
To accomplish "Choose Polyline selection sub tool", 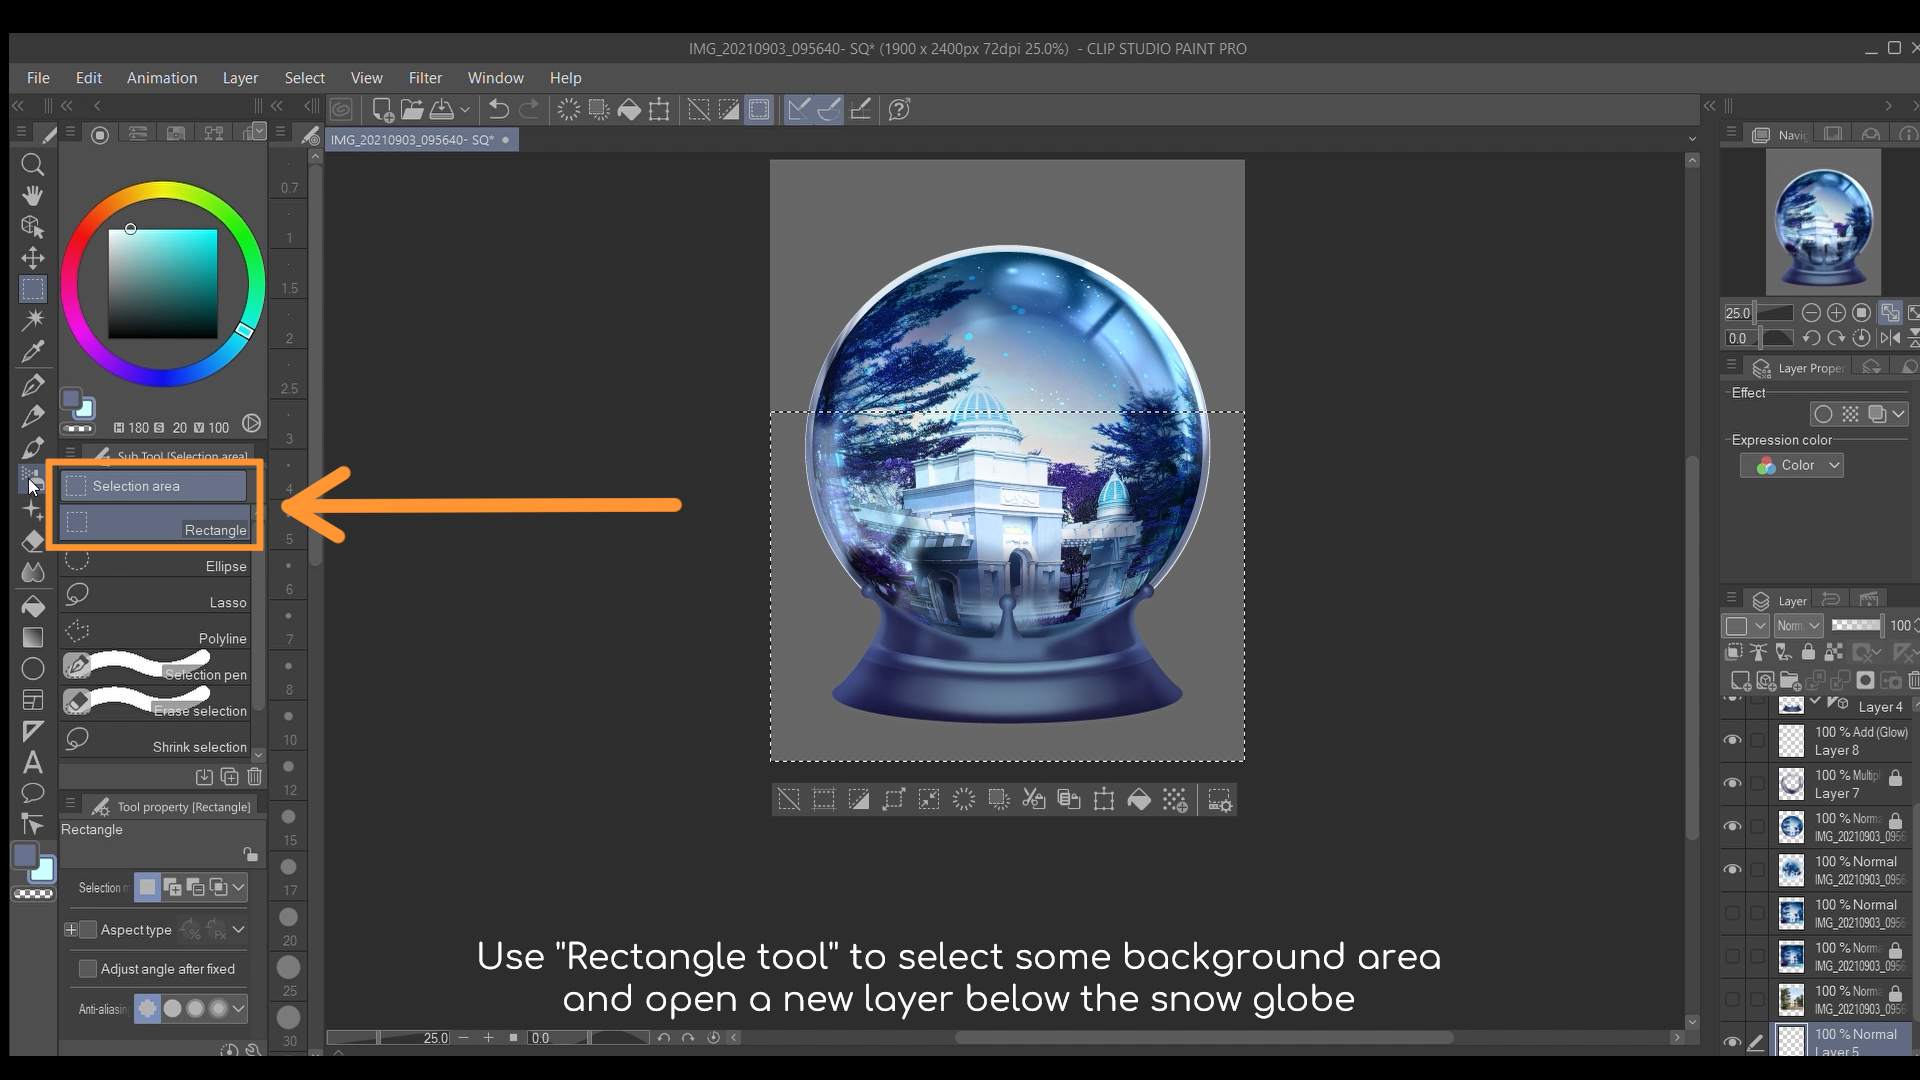I will (156, 633).
